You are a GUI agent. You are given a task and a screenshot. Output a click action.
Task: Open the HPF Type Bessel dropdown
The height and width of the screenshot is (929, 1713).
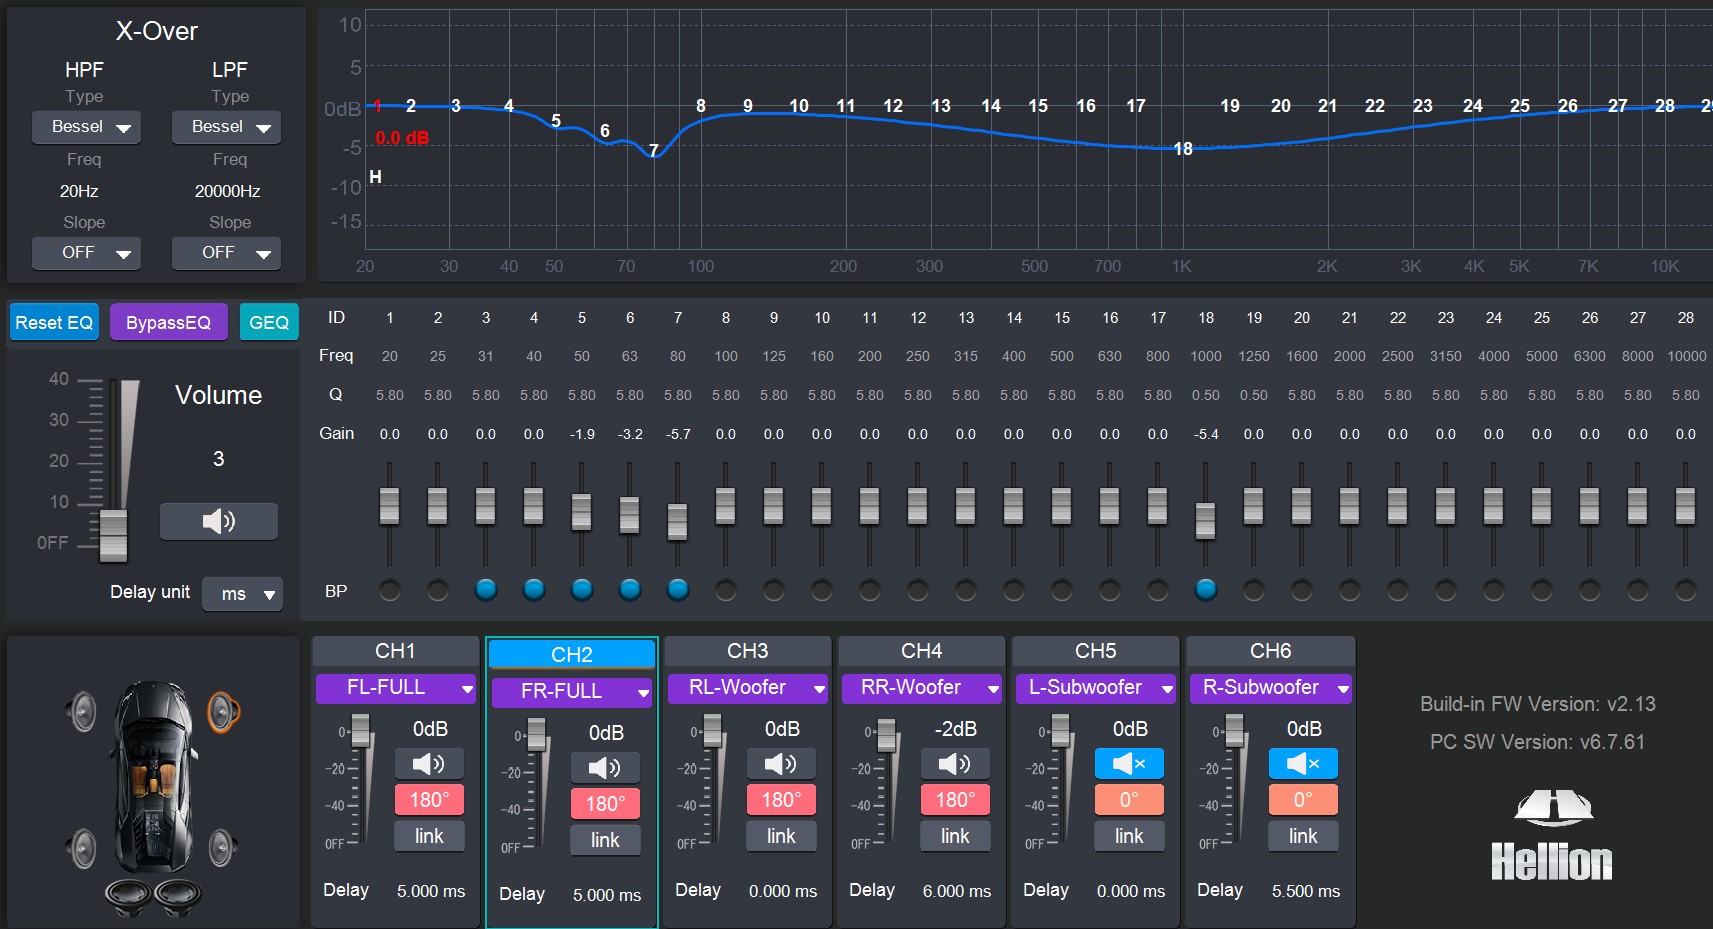(x=86, y=127)
